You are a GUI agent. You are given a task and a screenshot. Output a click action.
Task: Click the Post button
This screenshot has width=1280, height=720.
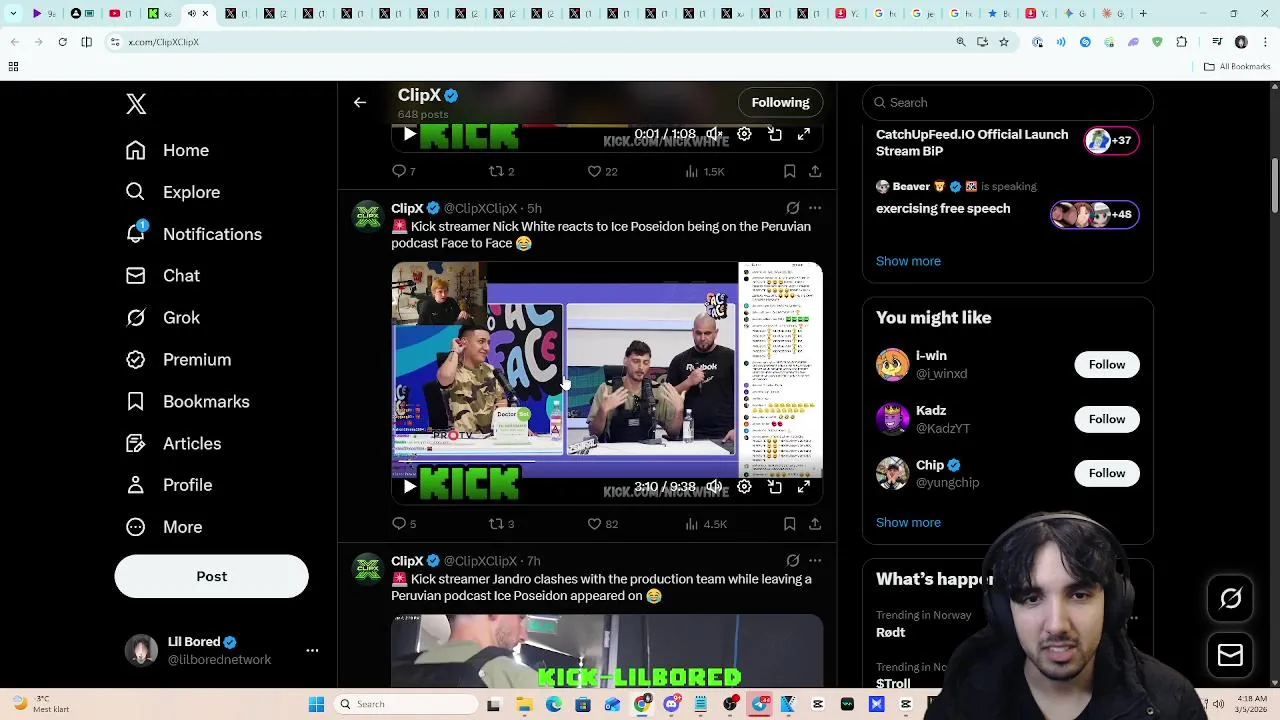(211, 576)
